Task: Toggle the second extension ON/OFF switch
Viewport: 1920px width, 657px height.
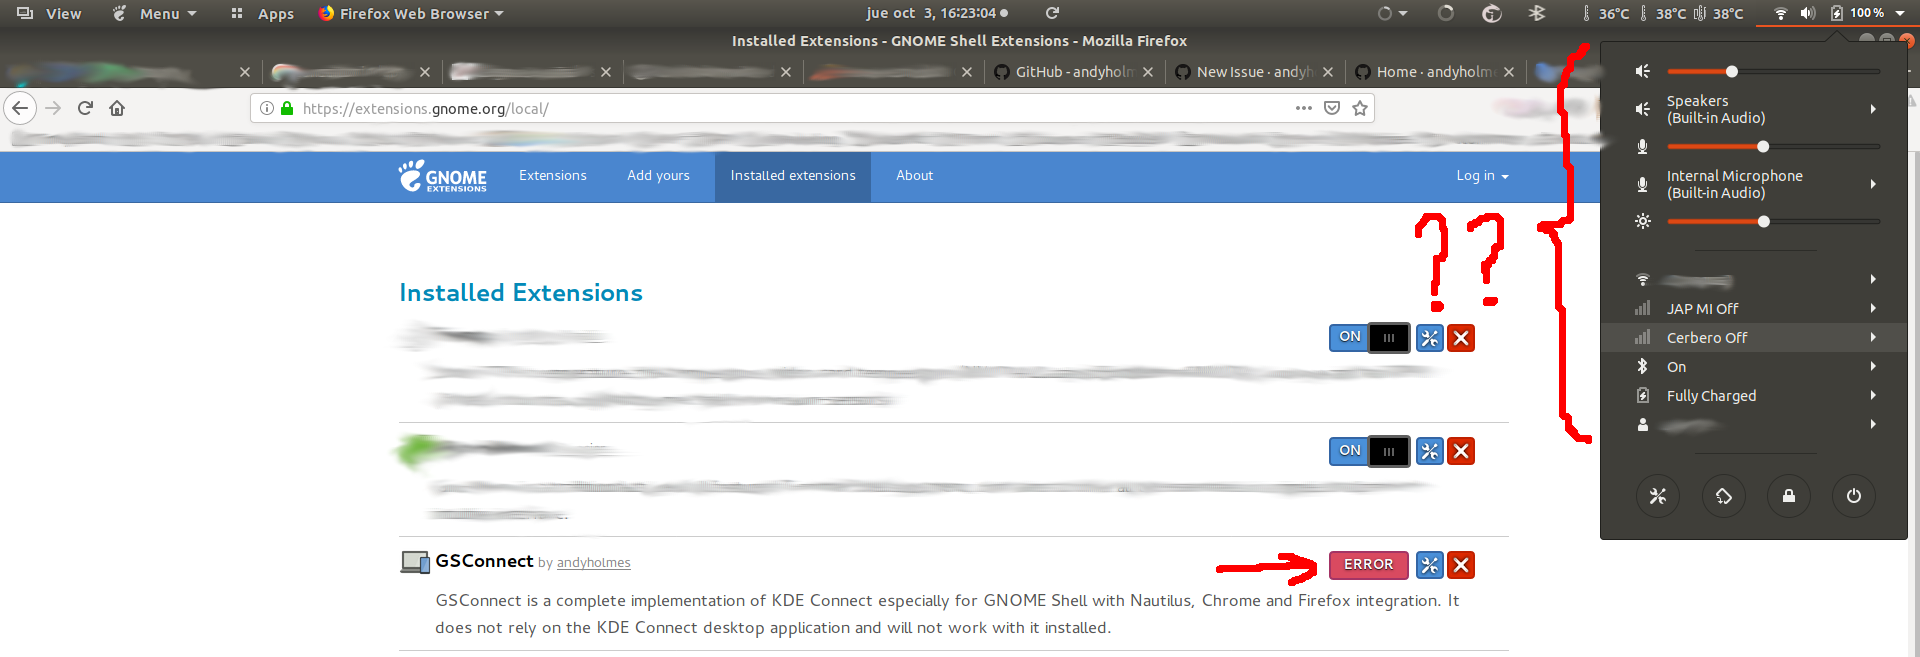Action: [1369, 451]
